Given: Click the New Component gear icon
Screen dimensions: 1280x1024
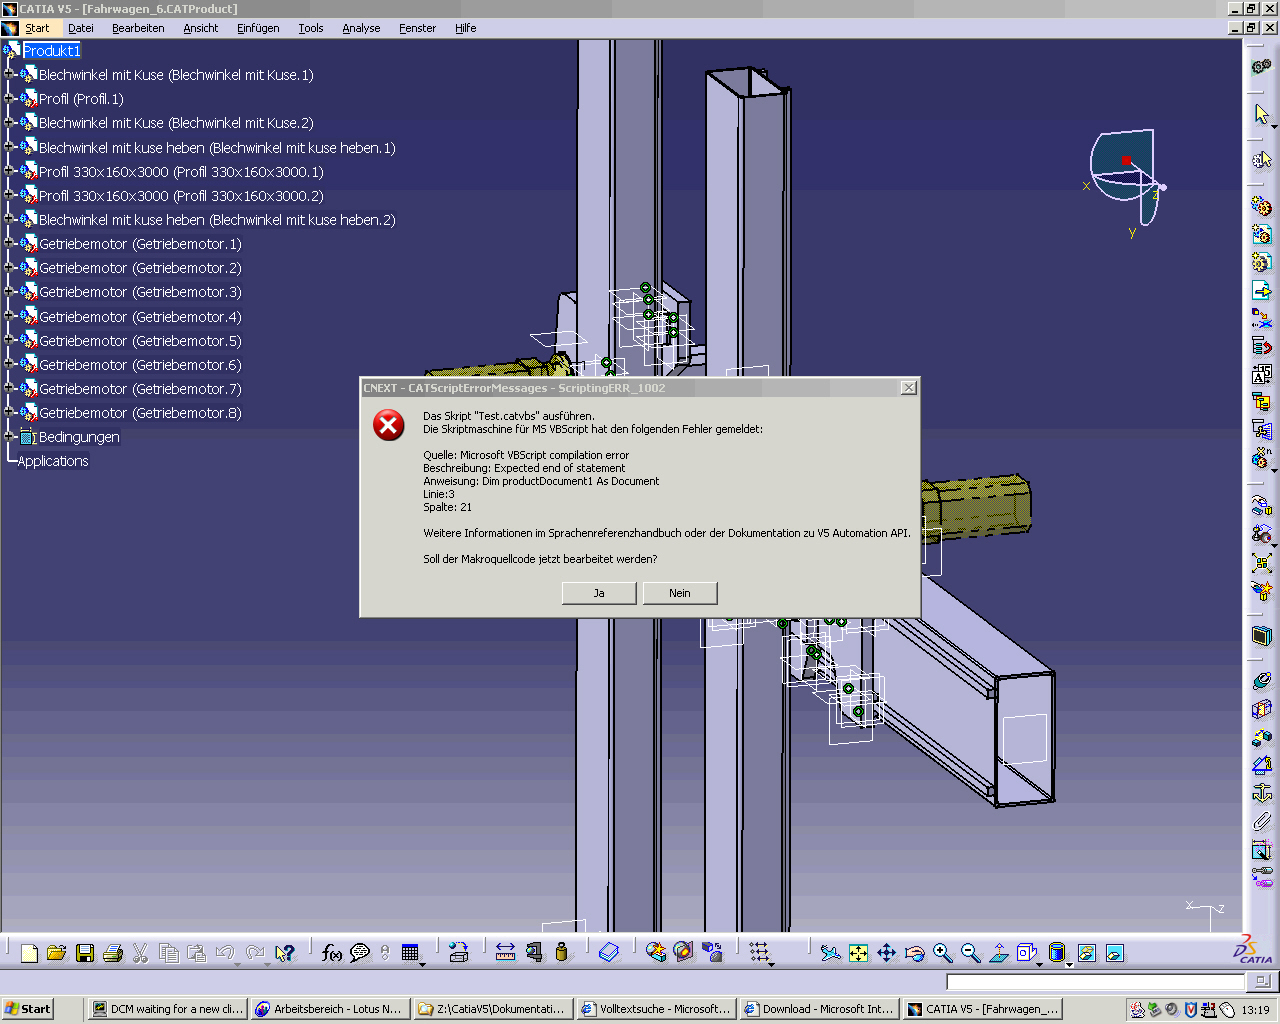Looking at the screenshot, I should click(x=1262, y=206).
